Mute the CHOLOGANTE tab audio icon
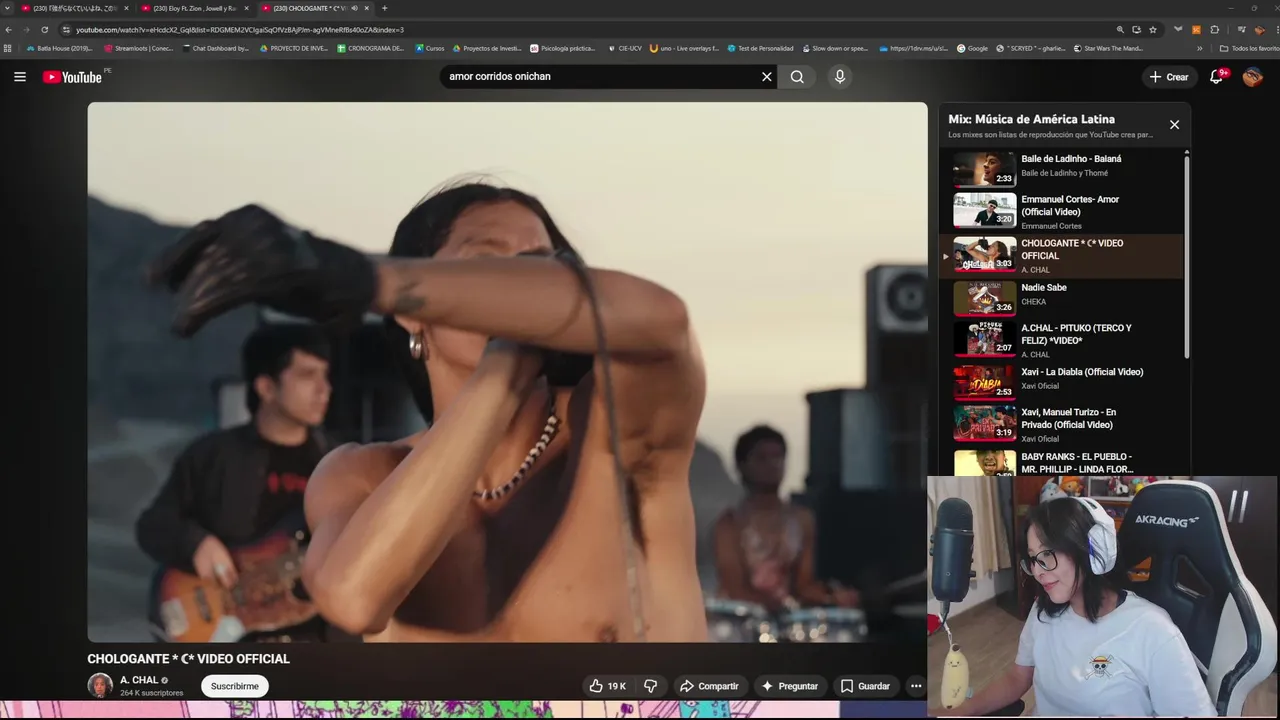The width and height of the screenshot is (1280, 720). coord(354,8)
